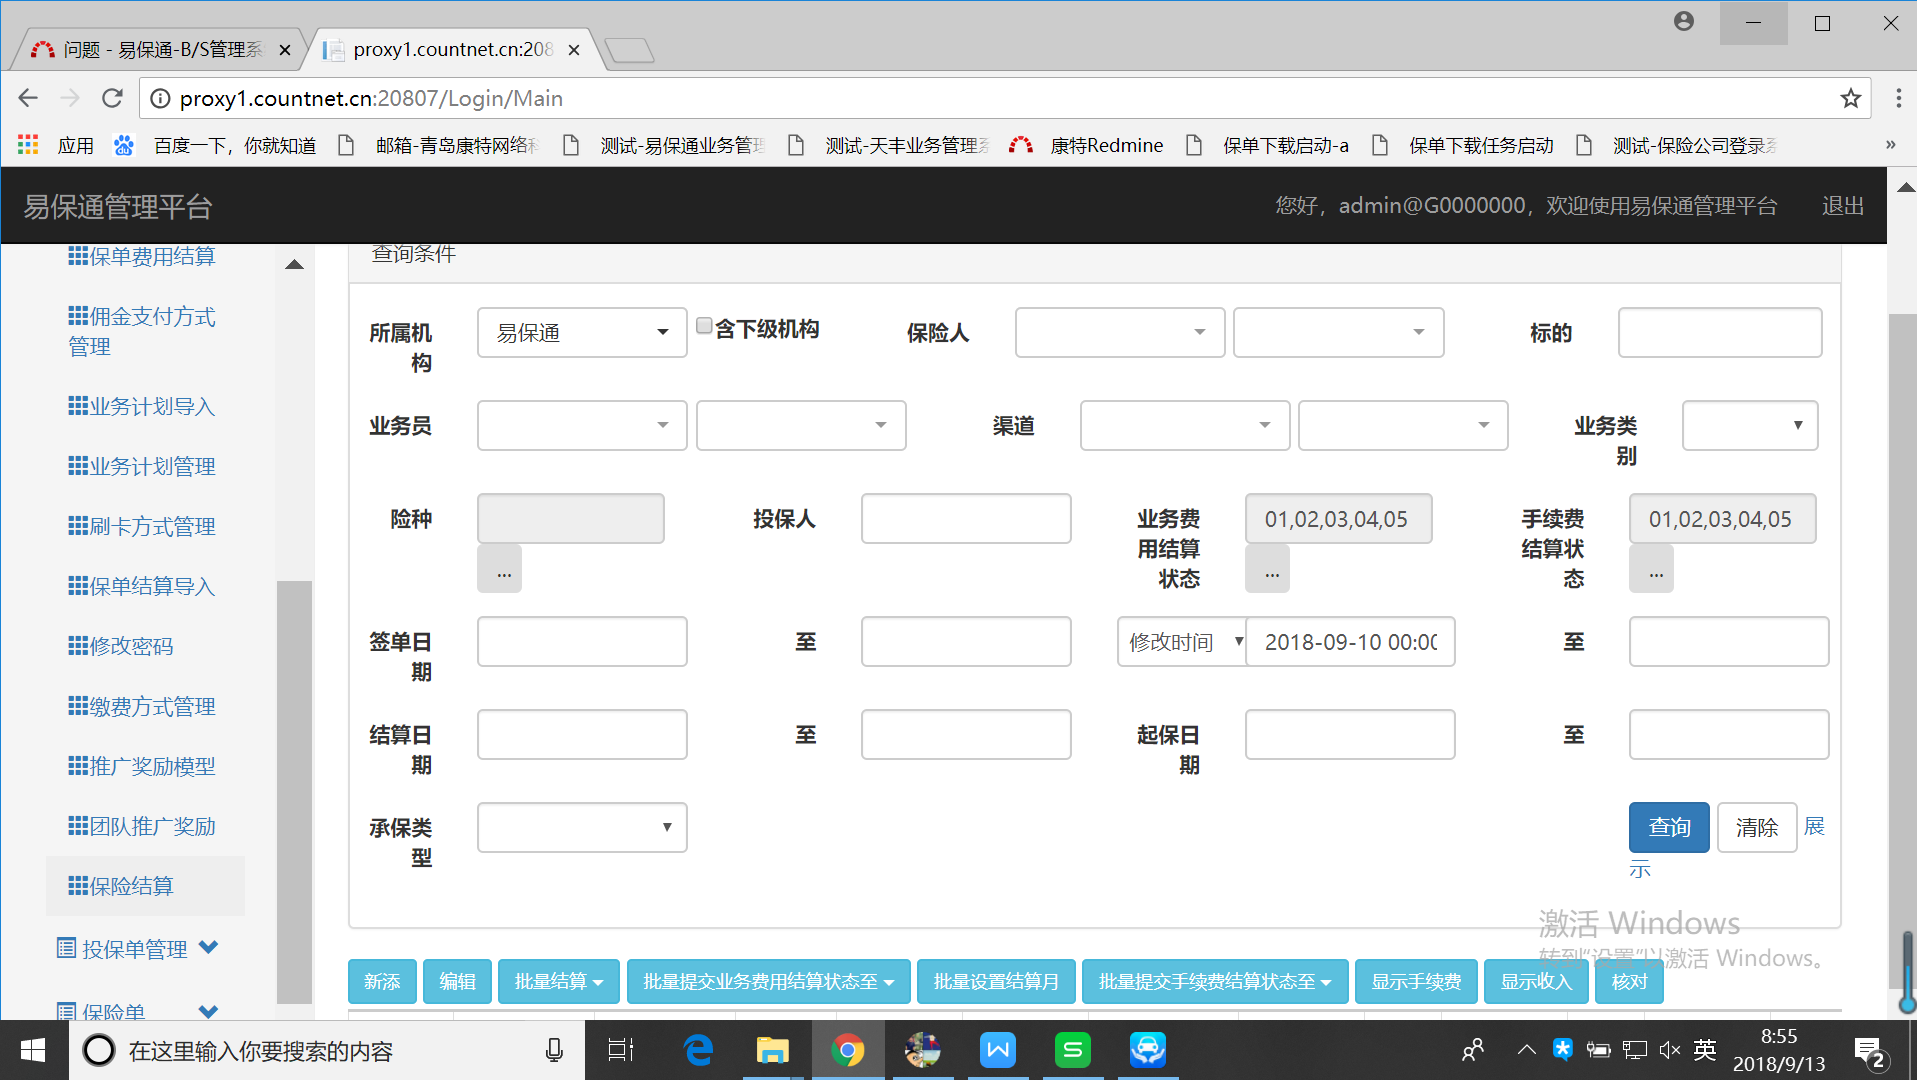Open File Explorer from the taskbar

(x=772, y=1050)
